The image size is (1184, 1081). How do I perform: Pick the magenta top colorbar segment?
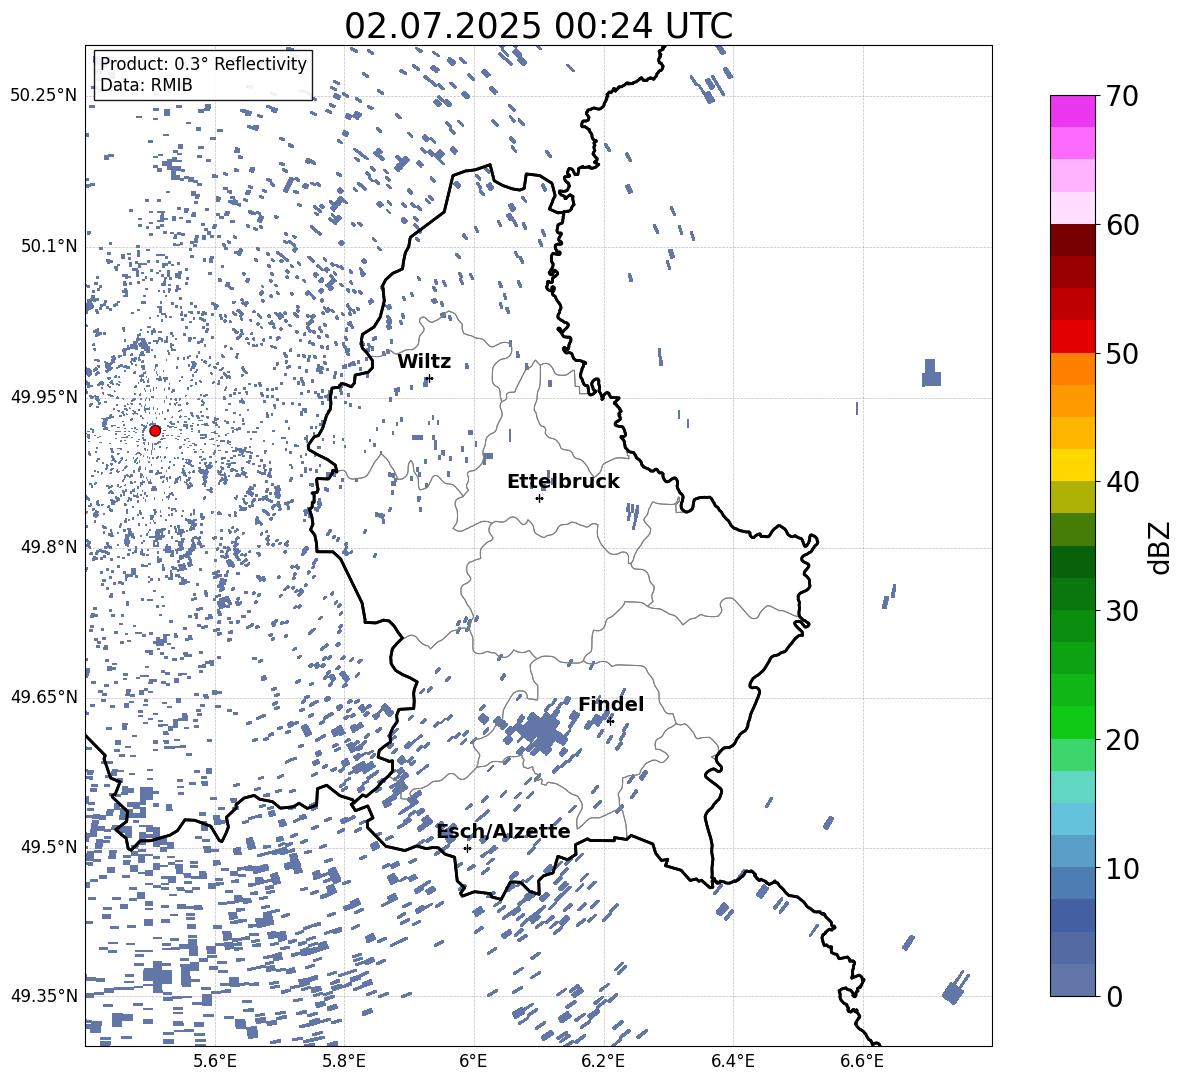(x=1072, y=112)
